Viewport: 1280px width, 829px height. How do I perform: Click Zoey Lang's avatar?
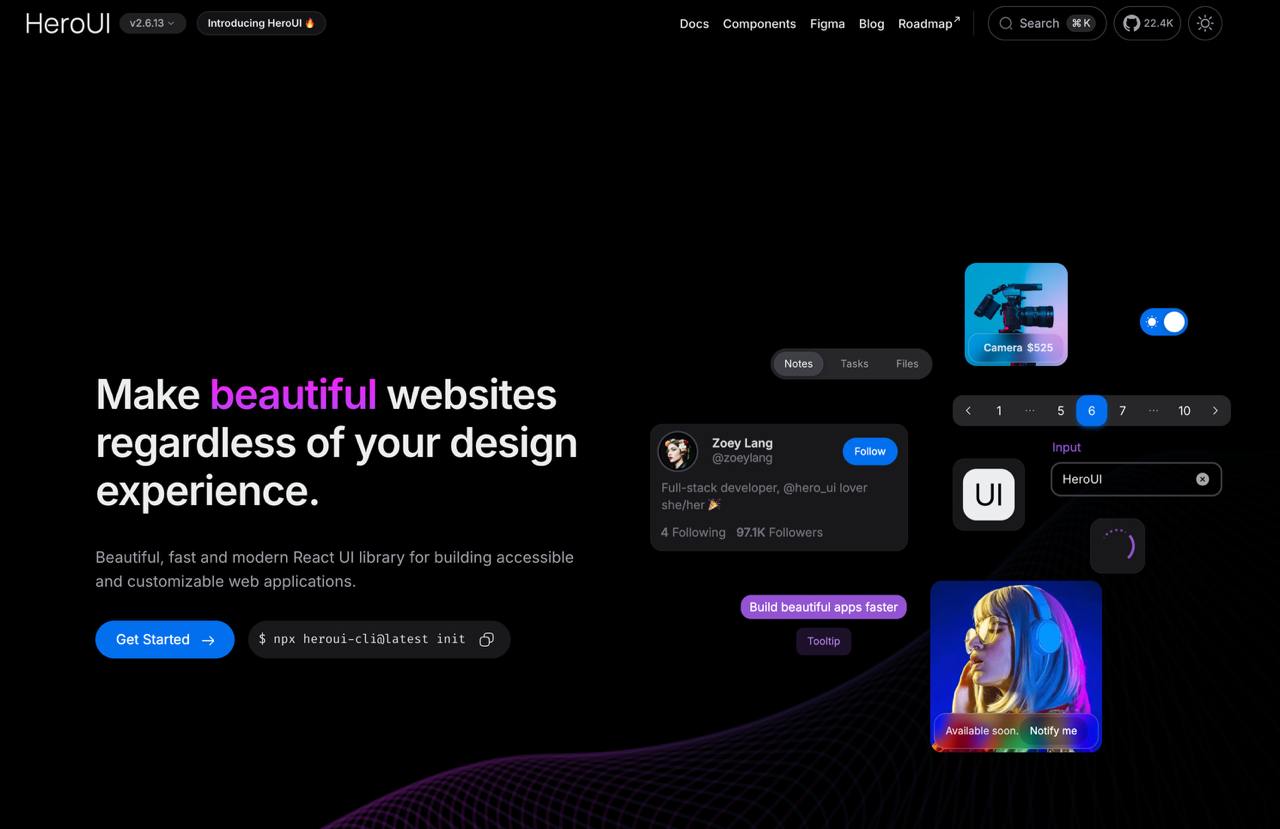tap(678, 451)
